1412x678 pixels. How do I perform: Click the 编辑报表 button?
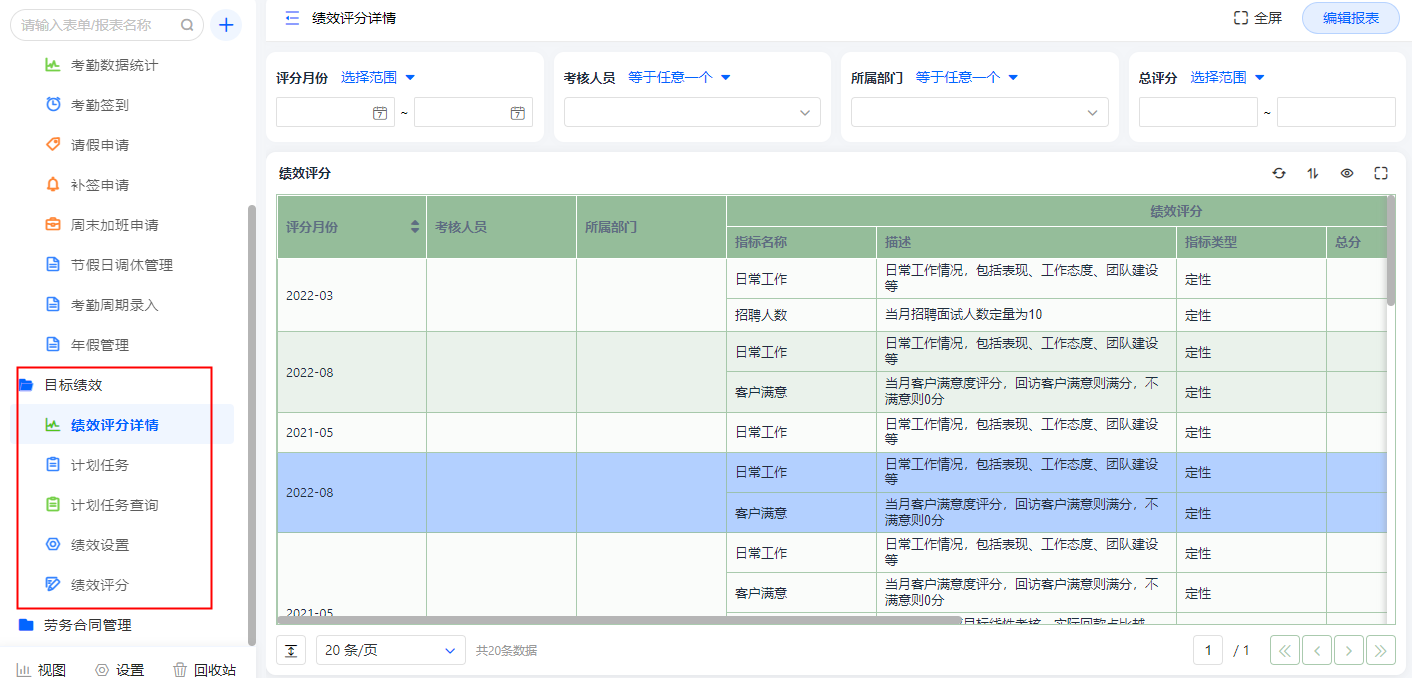tap(1350, 18)
